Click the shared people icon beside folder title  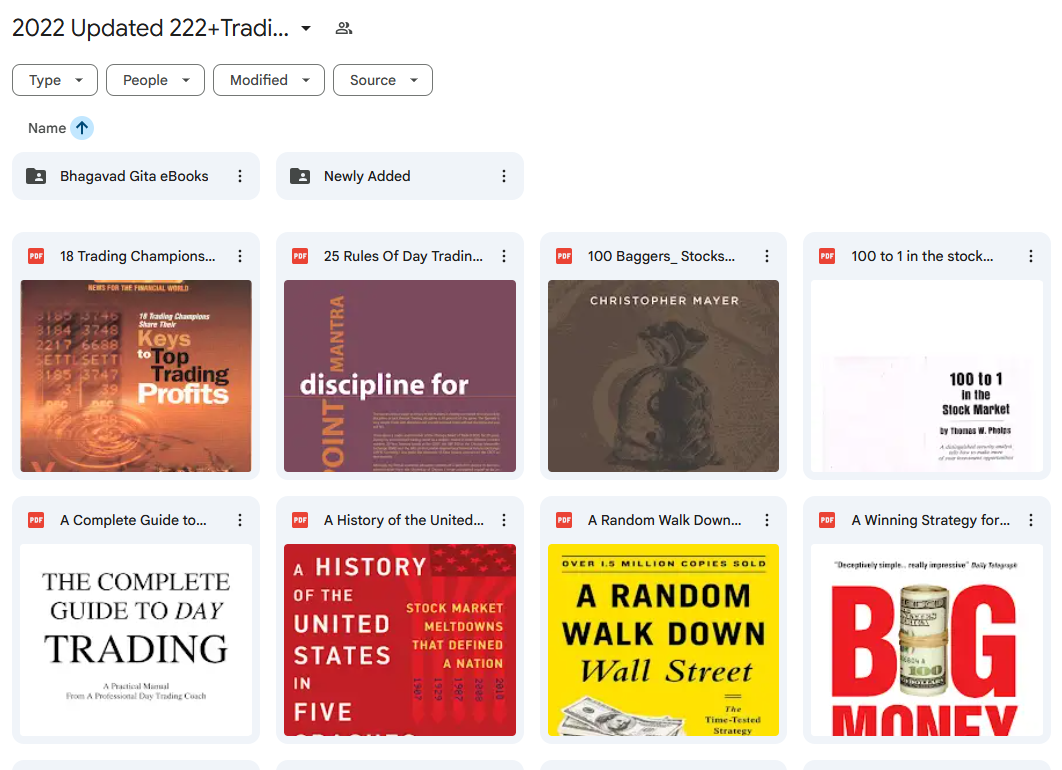click(x=344, y=28)
